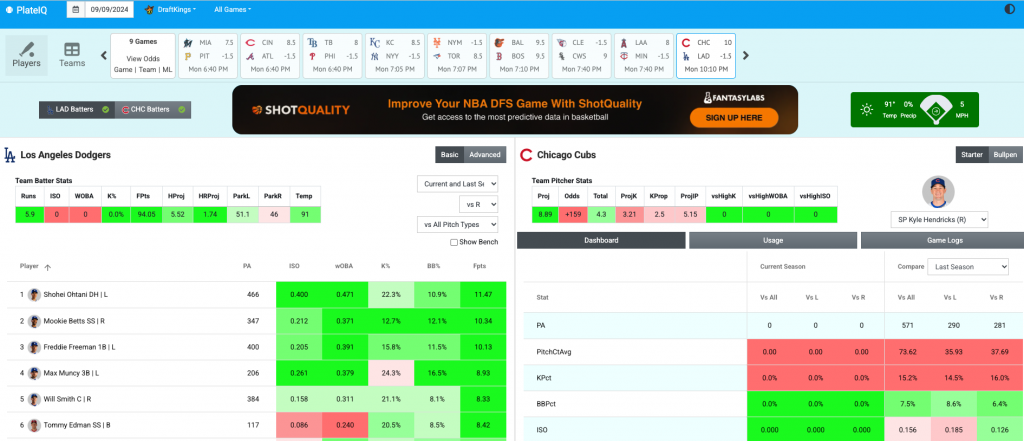1024x441 pixels.
Task: Select the BAL vs BOS game card
Action: click(x=519, y=56)
